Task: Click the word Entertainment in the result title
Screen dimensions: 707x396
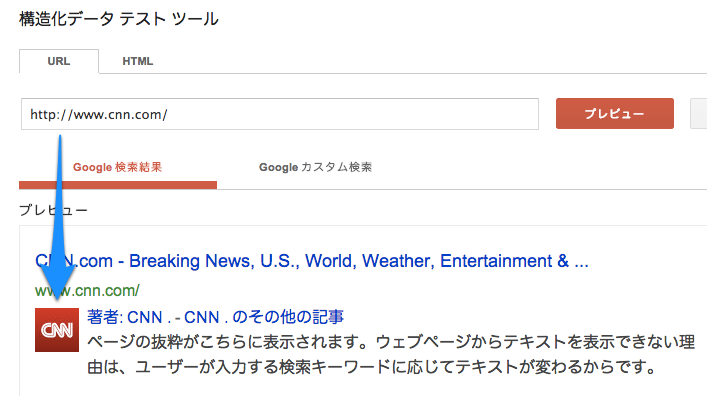Action: coord(496,261)
